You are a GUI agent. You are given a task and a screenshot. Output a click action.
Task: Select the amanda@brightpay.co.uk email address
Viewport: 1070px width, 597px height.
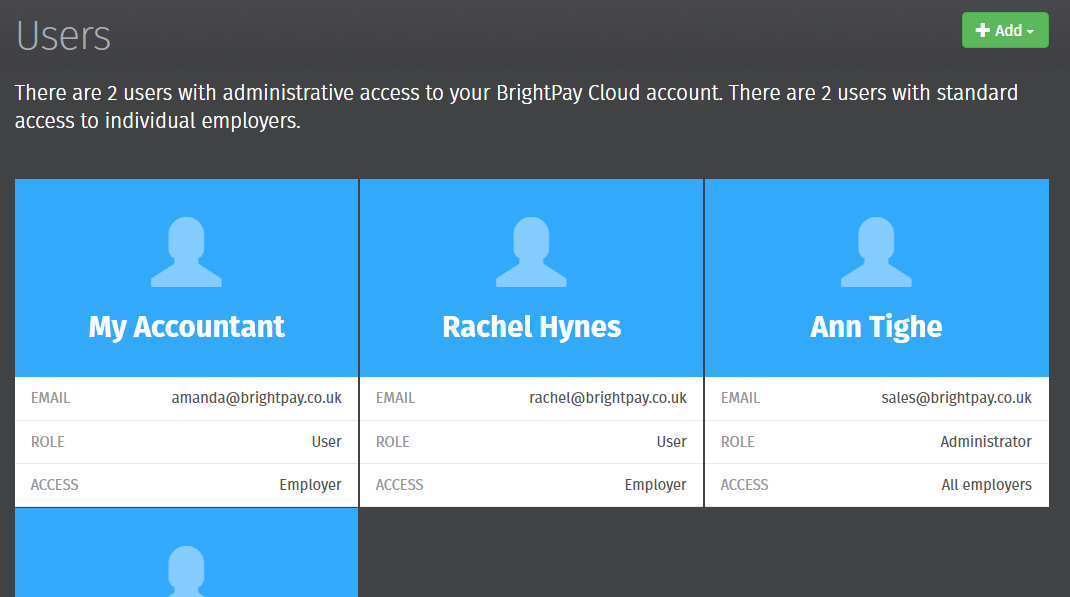[256, 398]
